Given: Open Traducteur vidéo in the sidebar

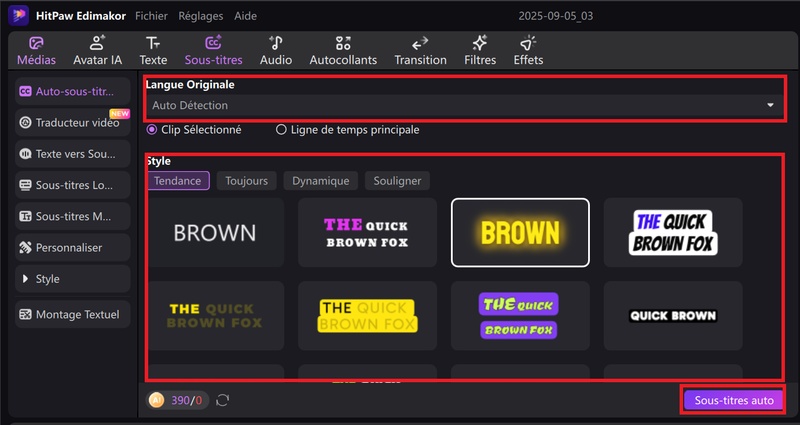Looking at the screenshot, I should [x=72, y=123].
